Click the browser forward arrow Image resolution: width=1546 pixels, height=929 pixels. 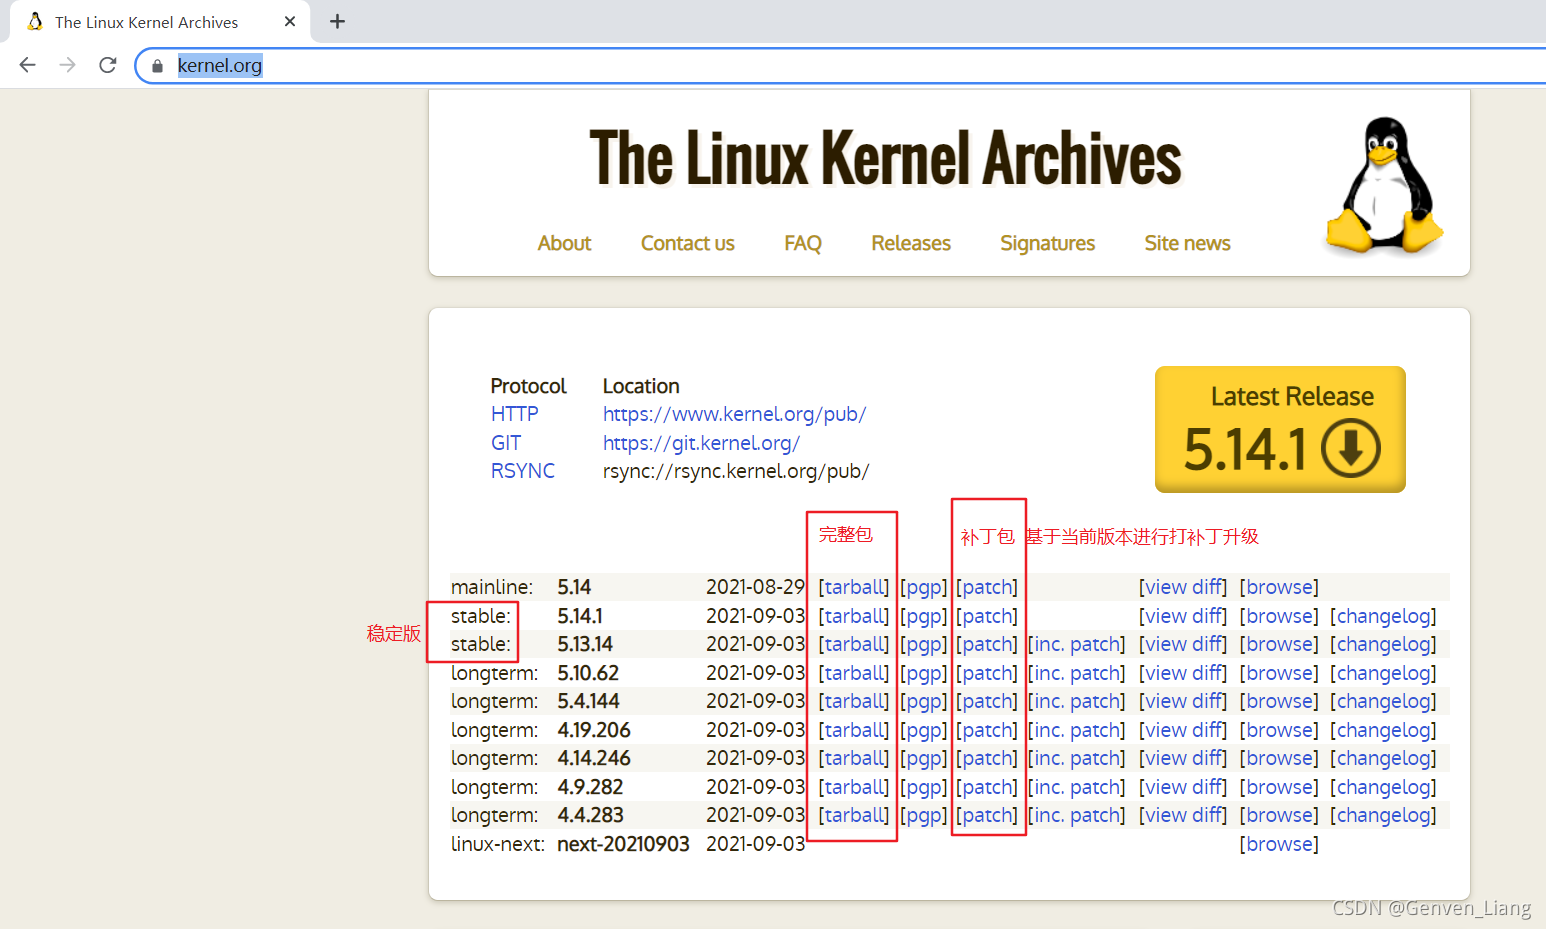click(x=67, y=65)
